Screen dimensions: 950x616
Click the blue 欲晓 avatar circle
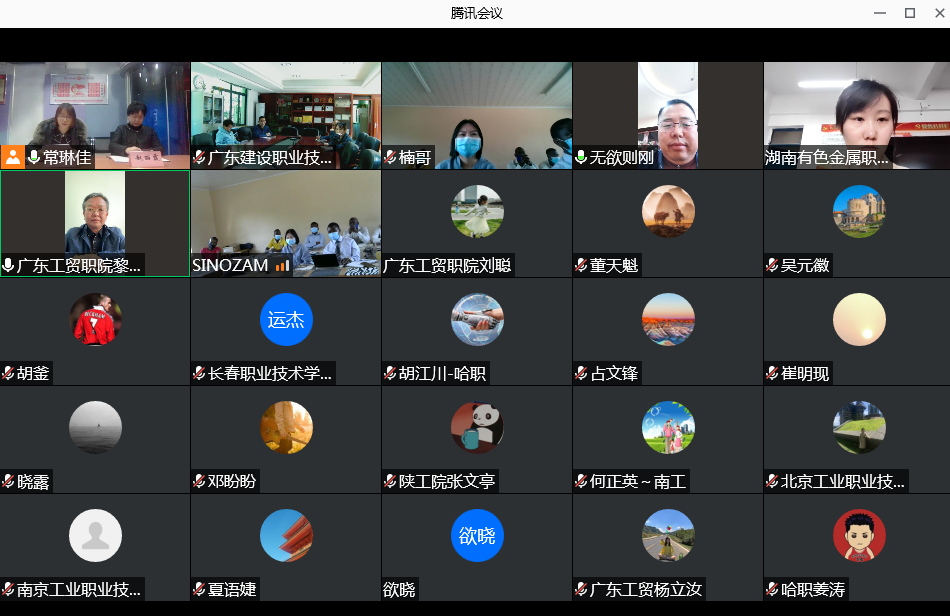click(477, 536)
